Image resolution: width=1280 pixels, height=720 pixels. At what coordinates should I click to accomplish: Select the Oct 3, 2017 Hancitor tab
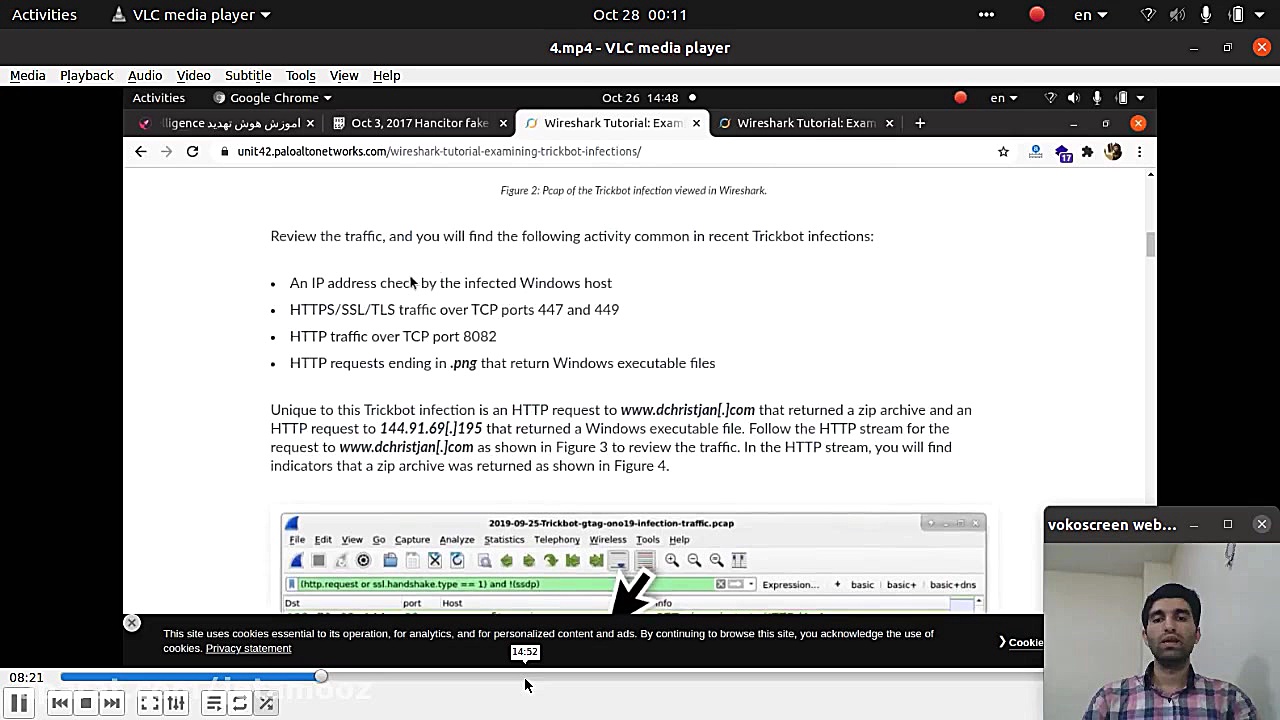(x=420, y=123)
